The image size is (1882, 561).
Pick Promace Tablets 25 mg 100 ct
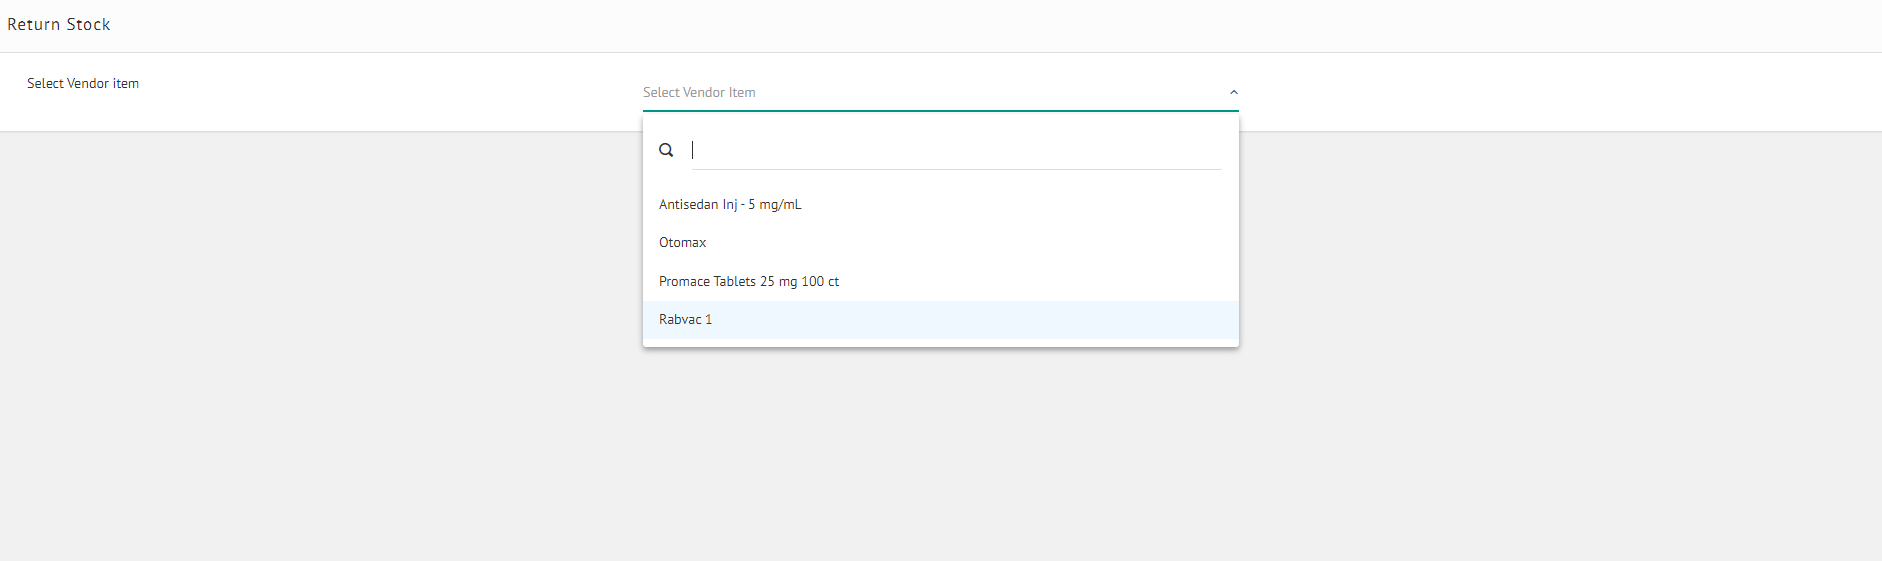point(941,281)
